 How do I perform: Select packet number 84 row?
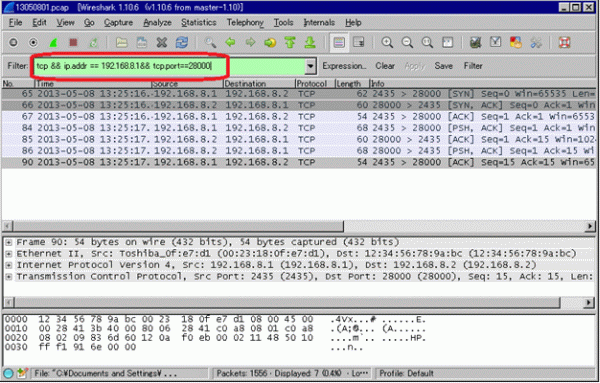pos(298,128)
